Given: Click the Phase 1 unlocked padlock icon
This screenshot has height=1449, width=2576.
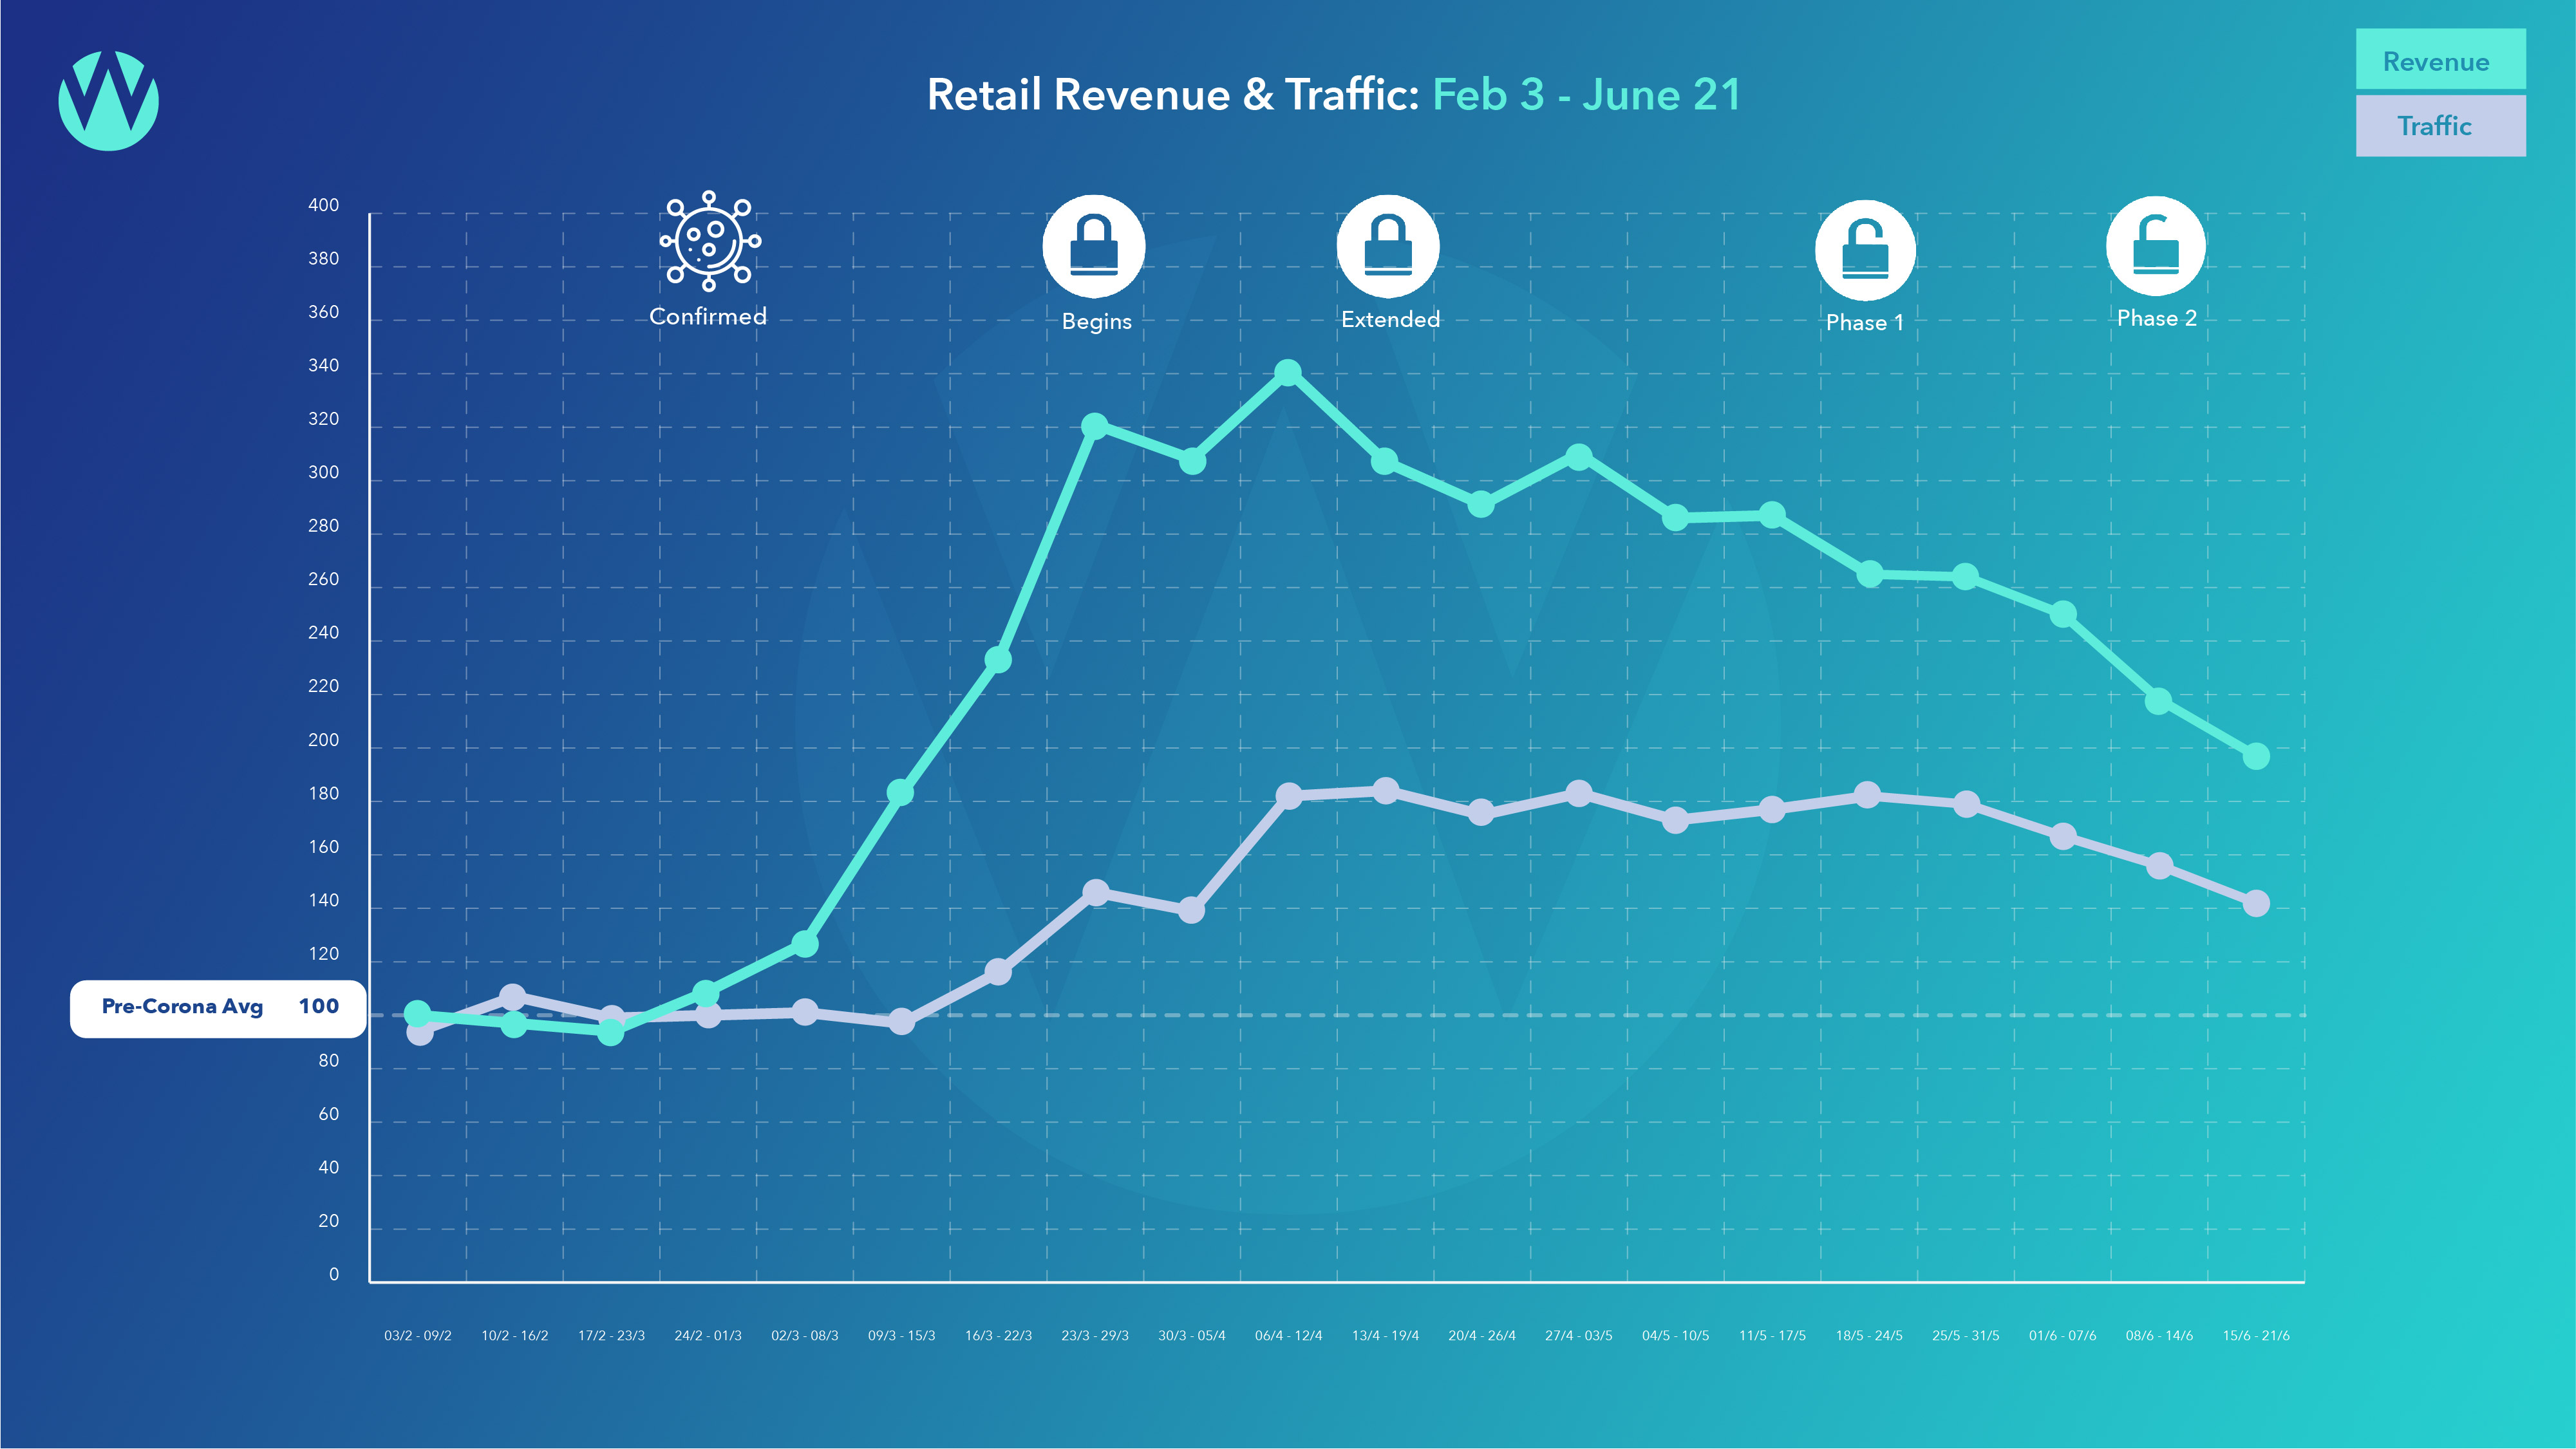Looking at the screenshot, I should pos(1865,250).
